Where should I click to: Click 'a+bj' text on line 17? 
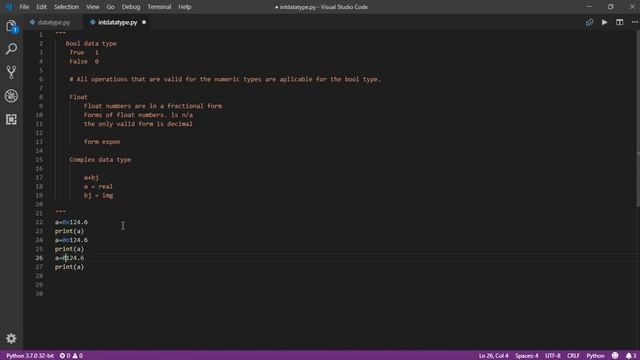[91, 178]
